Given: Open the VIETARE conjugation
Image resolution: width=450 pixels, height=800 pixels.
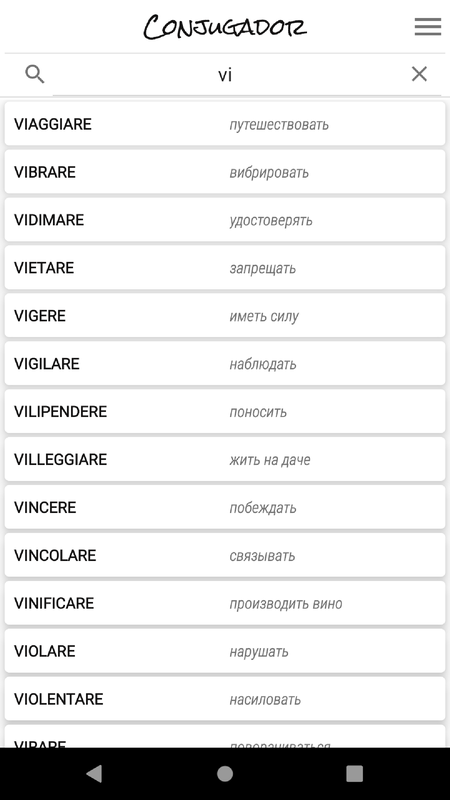Looking at the screenshot, I should pos(225,268).
